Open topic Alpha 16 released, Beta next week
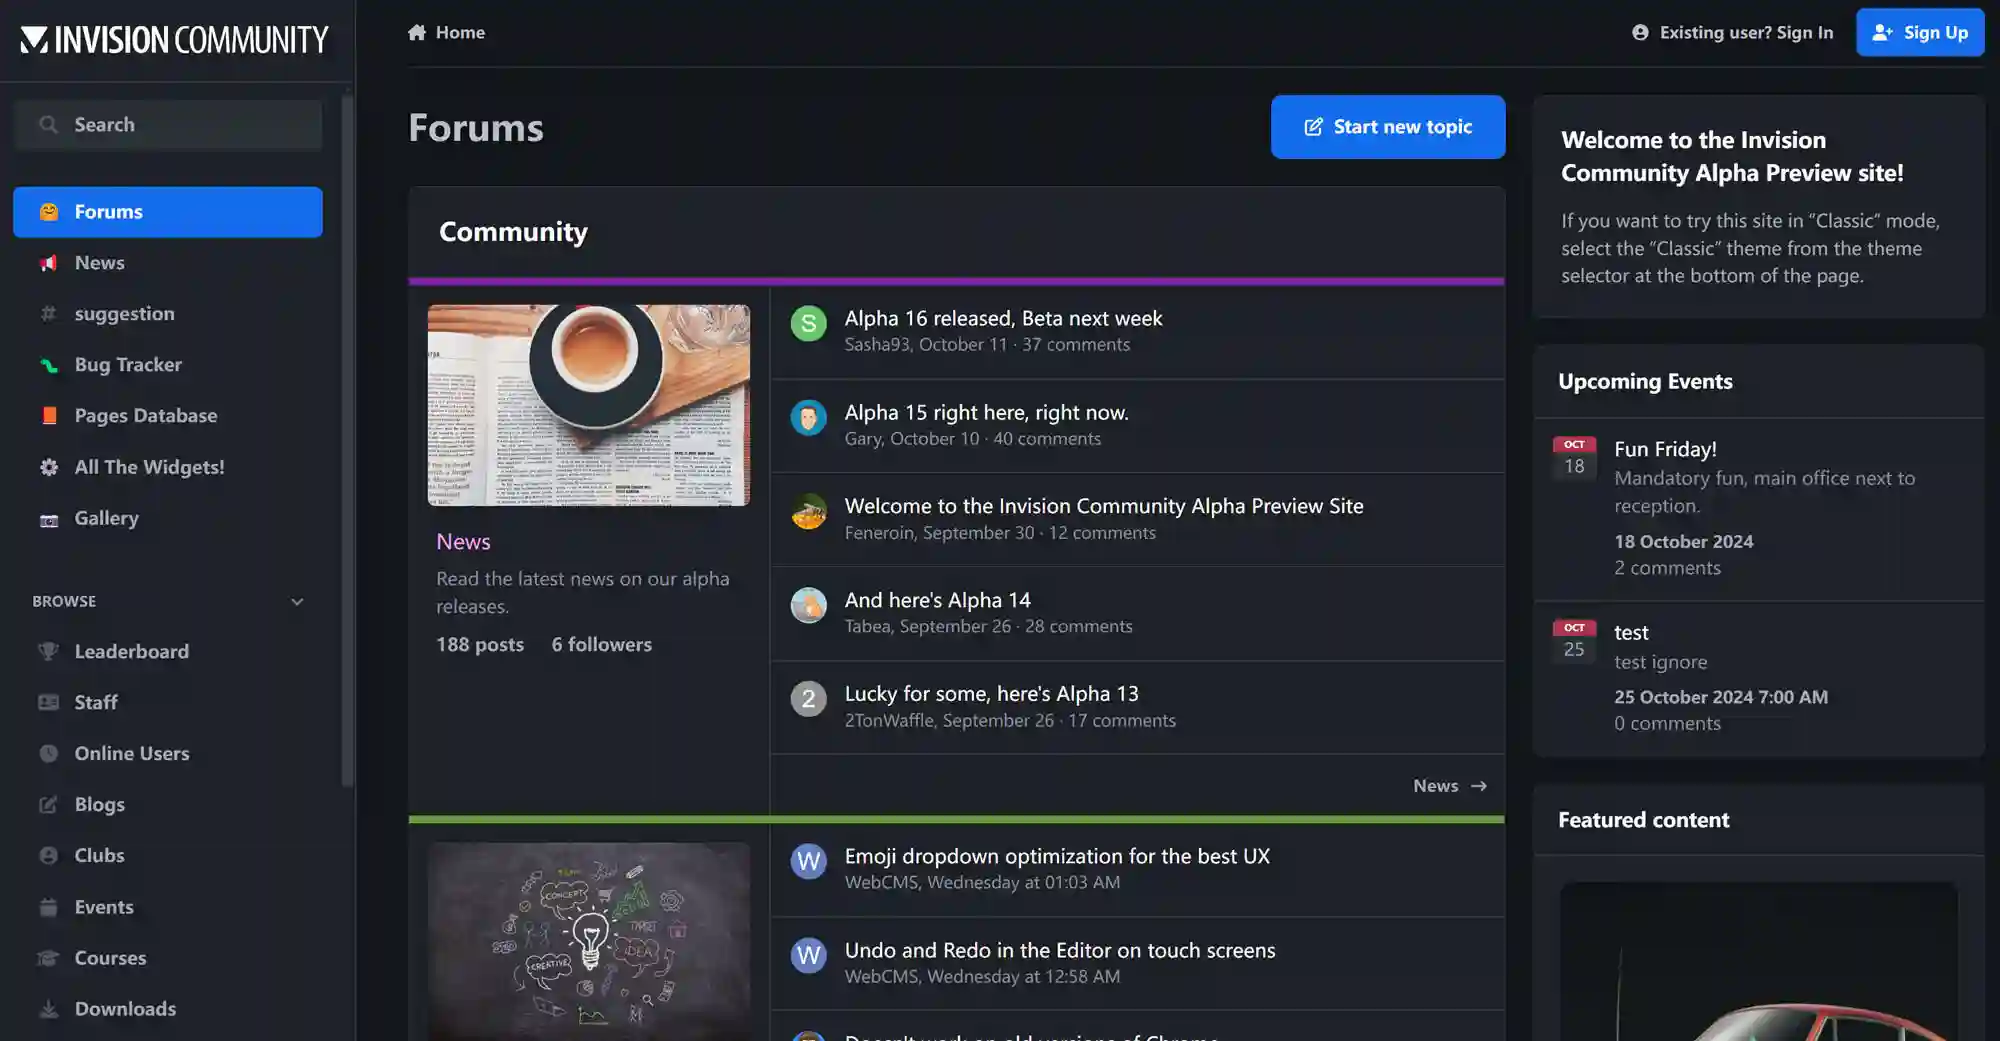 pos(1003,318)
